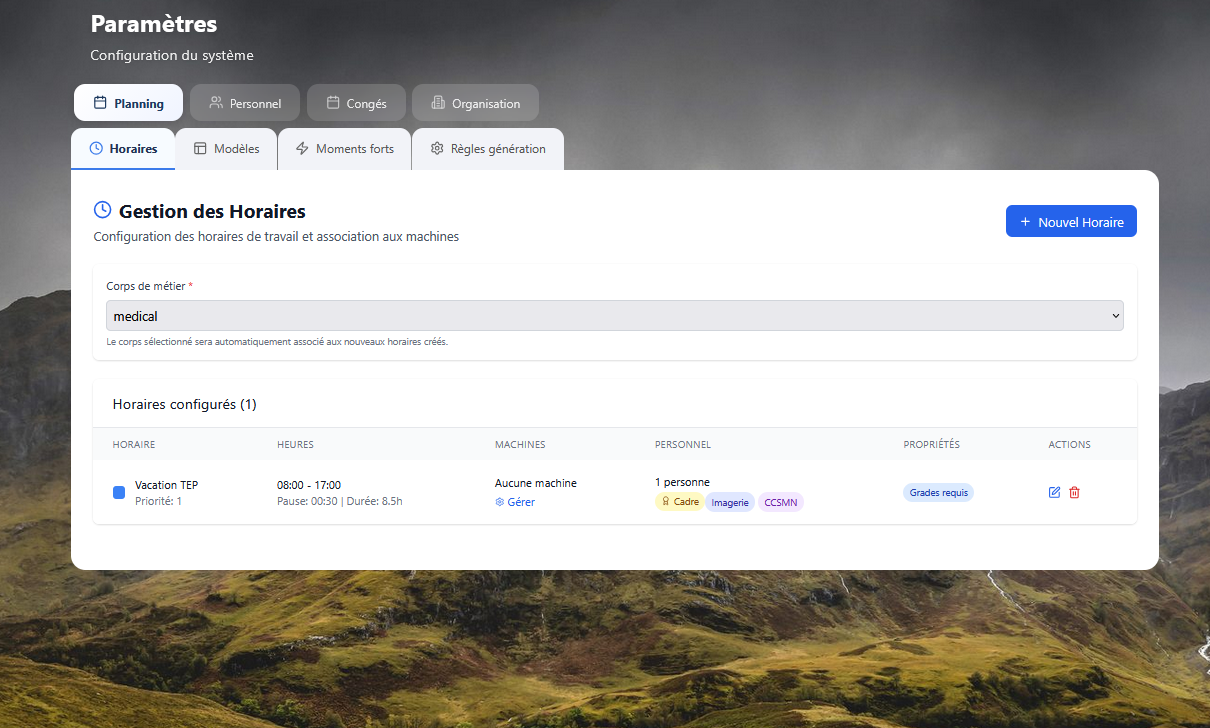1210x728 pixels.
Task: Select the Modèles sub-tab
Action: coord(226,149)
